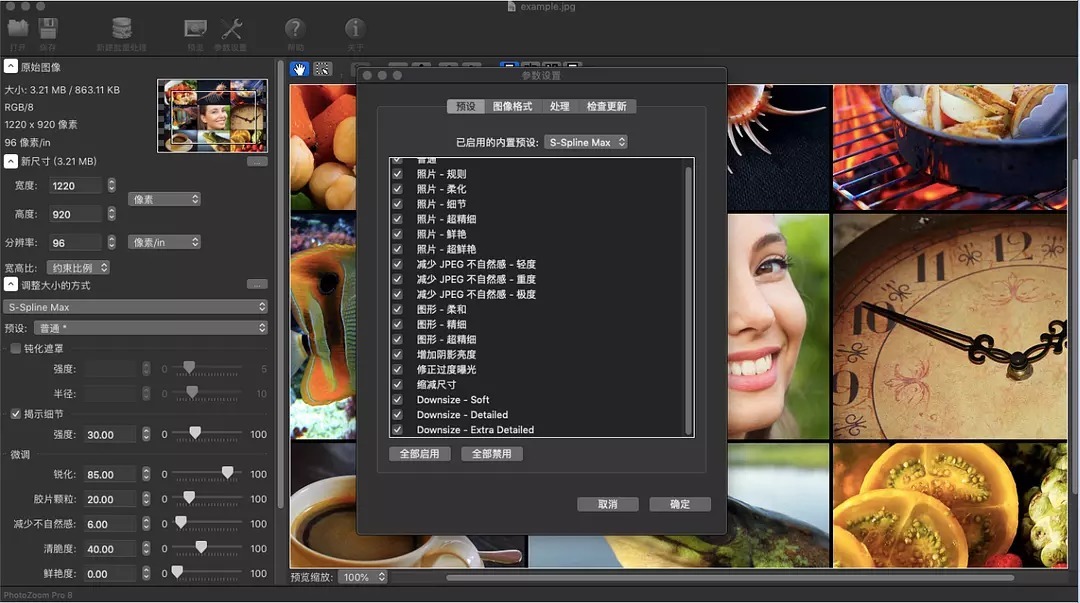Switch to the 图像格式 tab
The height and width of the screenshot is (603, 1080).
512,106
